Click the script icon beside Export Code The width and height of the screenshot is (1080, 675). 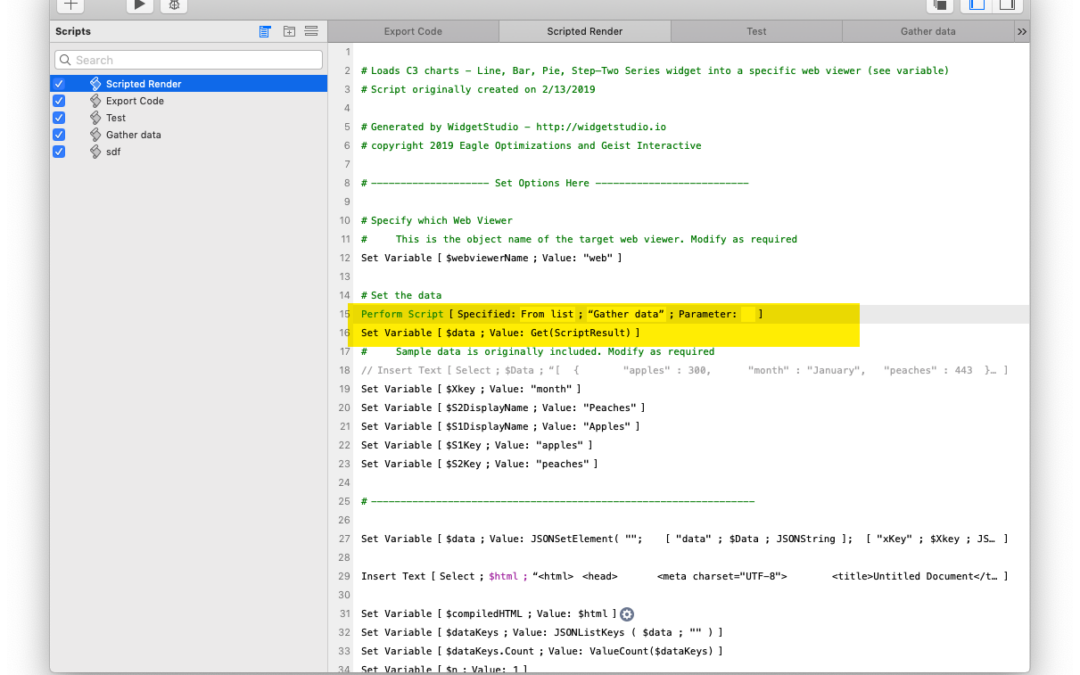click(x=95, y=101)
